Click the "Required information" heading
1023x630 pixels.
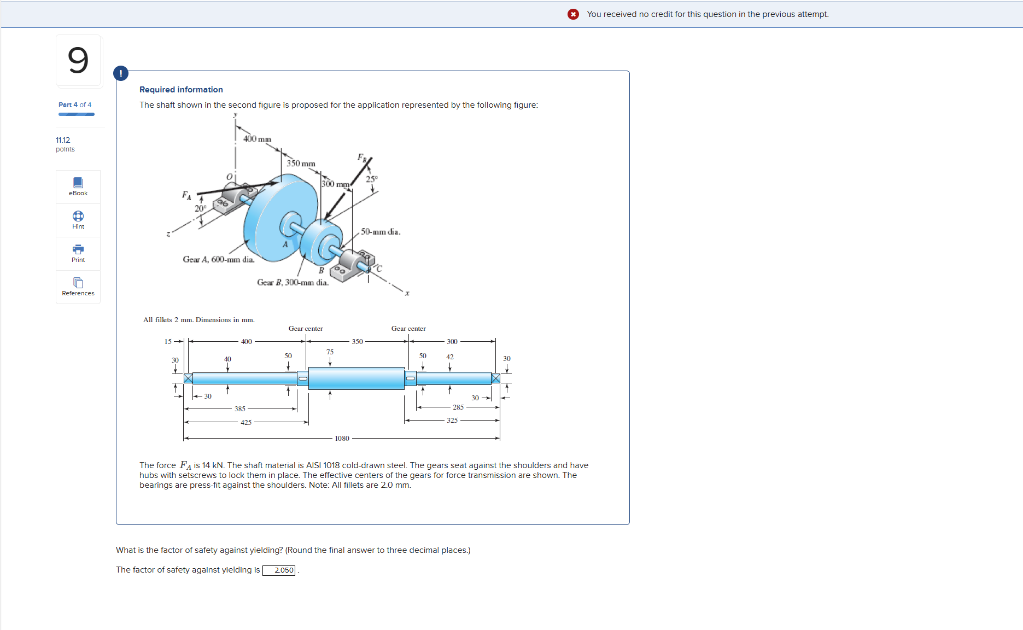click(x=181, y=89)
